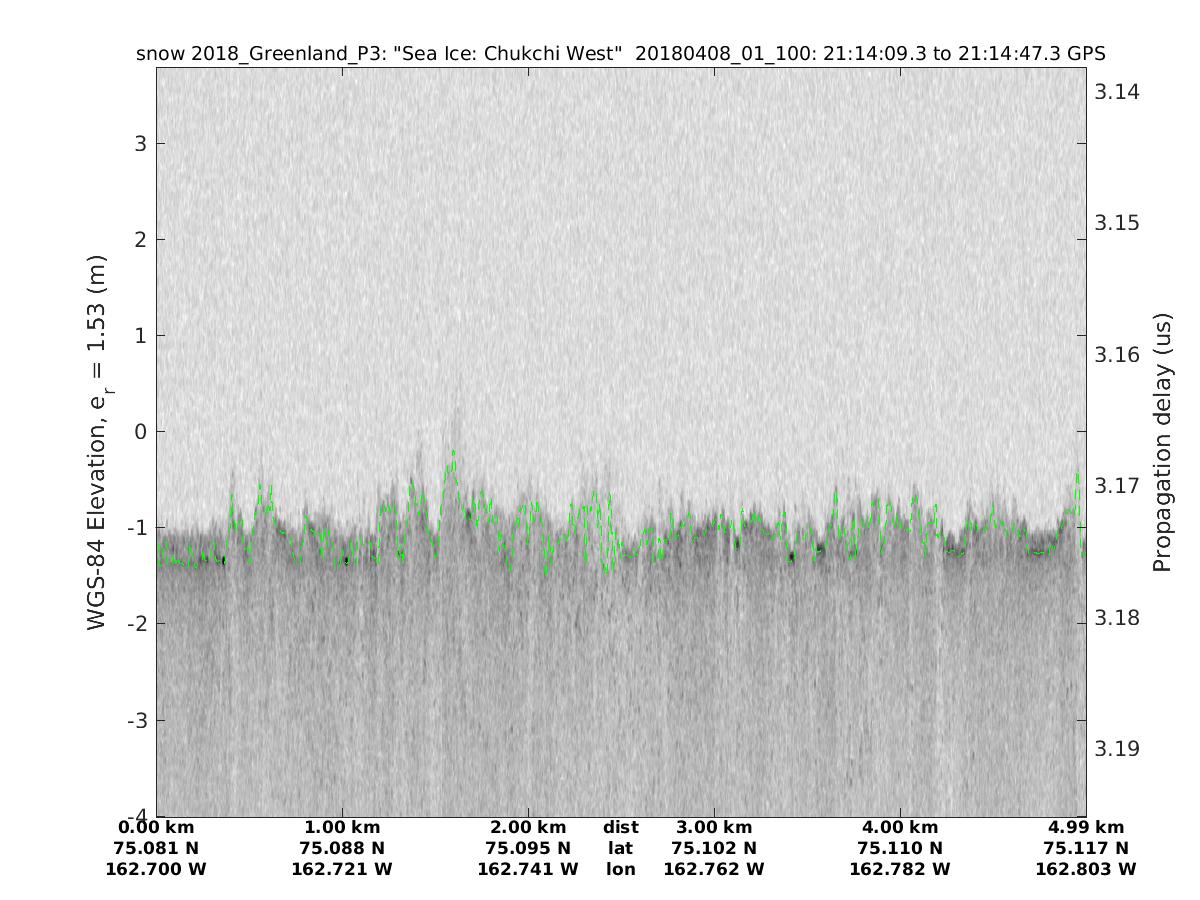Select the 162.762 W longitude label
The height and width of the screenshot is (900, 1200).
(714, 869)
